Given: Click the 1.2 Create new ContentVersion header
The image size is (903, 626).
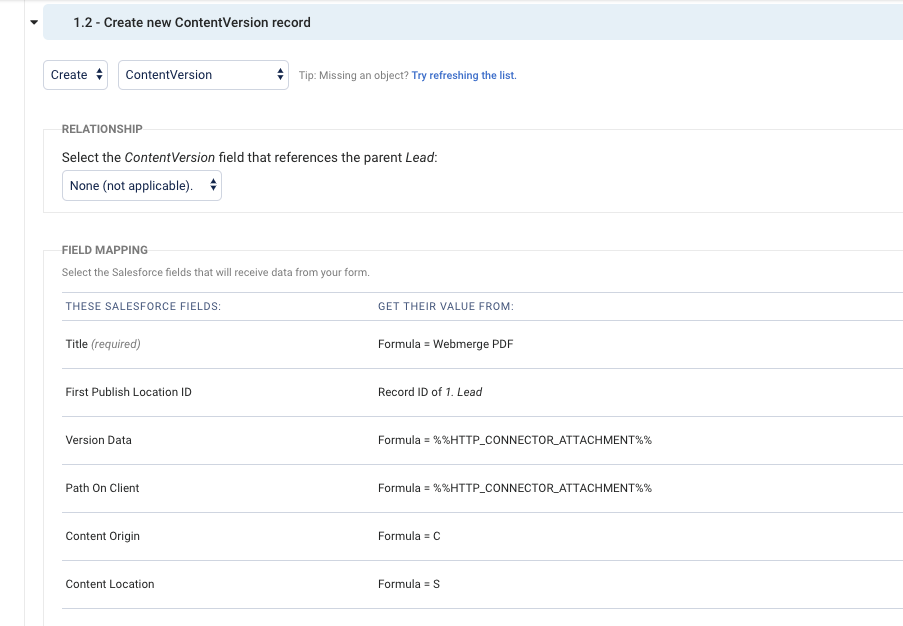Looking at the screenshot, I should (x=192, y=22).
